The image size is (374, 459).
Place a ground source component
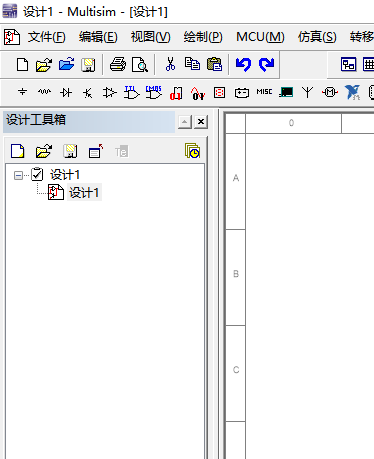22,92
